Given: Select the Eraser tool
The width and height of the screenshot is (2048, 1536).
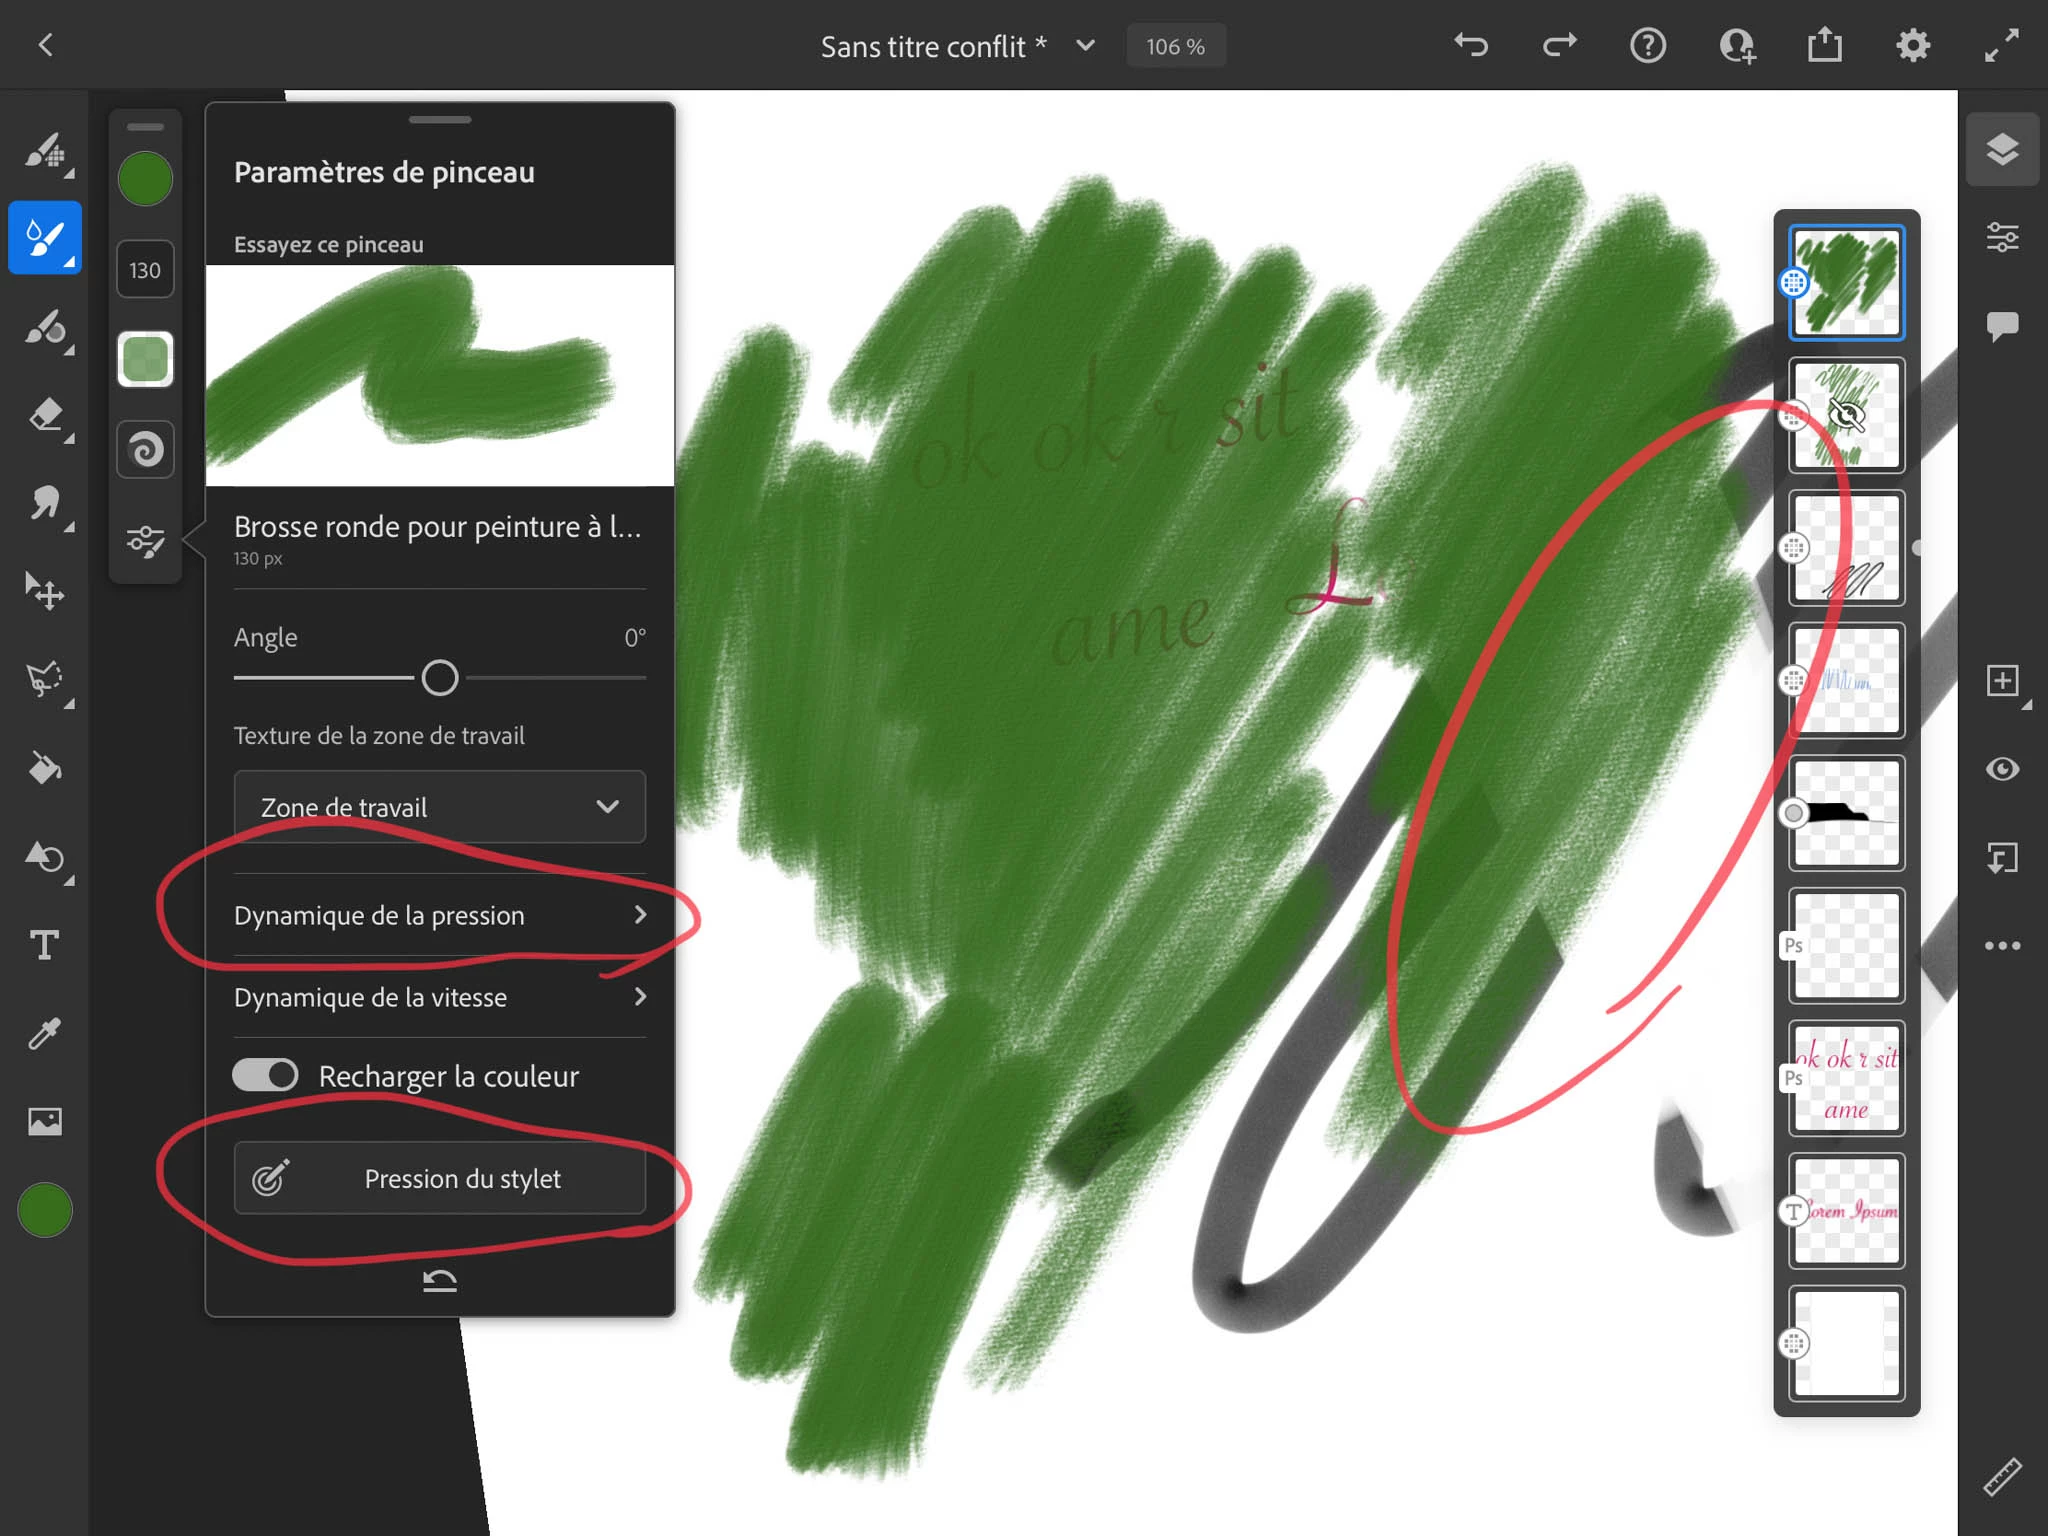Looking at the screenshot, I should point(45,415).
